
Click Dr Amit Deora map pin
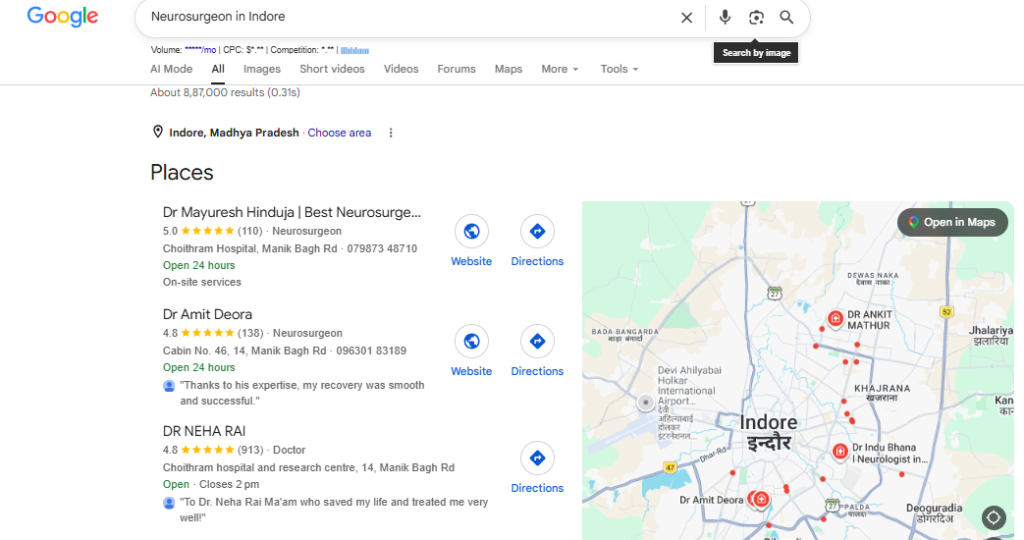pyautogui.click(x=761, y=500)
